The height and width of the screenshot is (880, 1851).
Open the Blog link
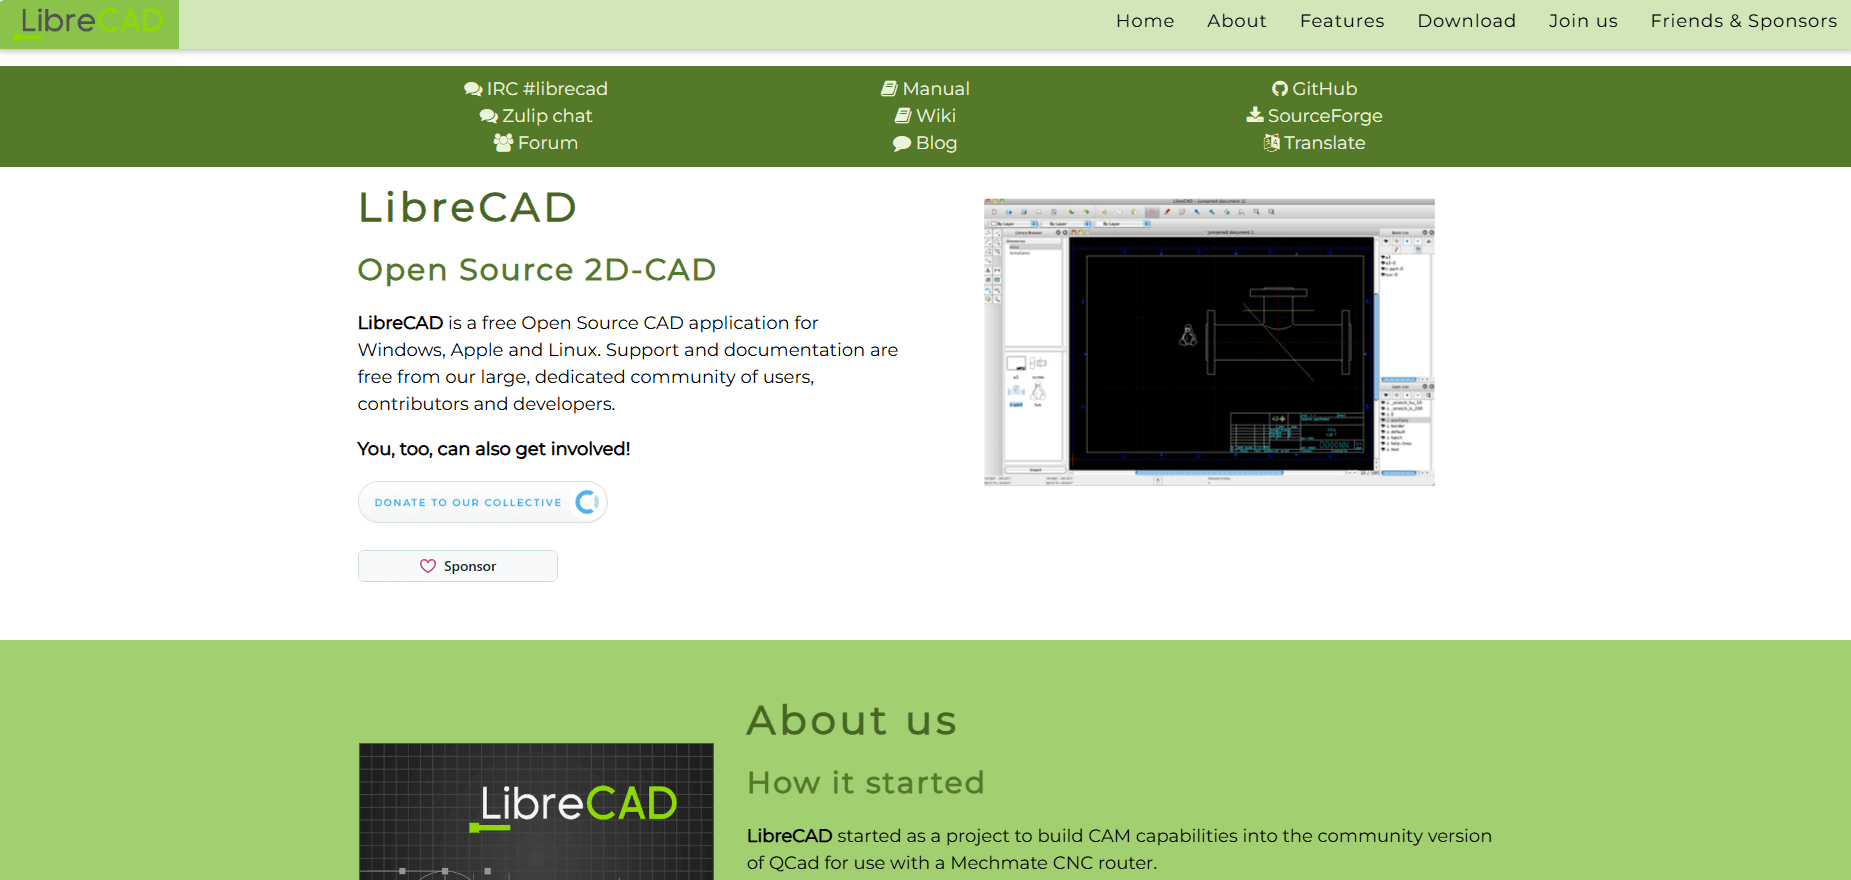pos(936,143)
